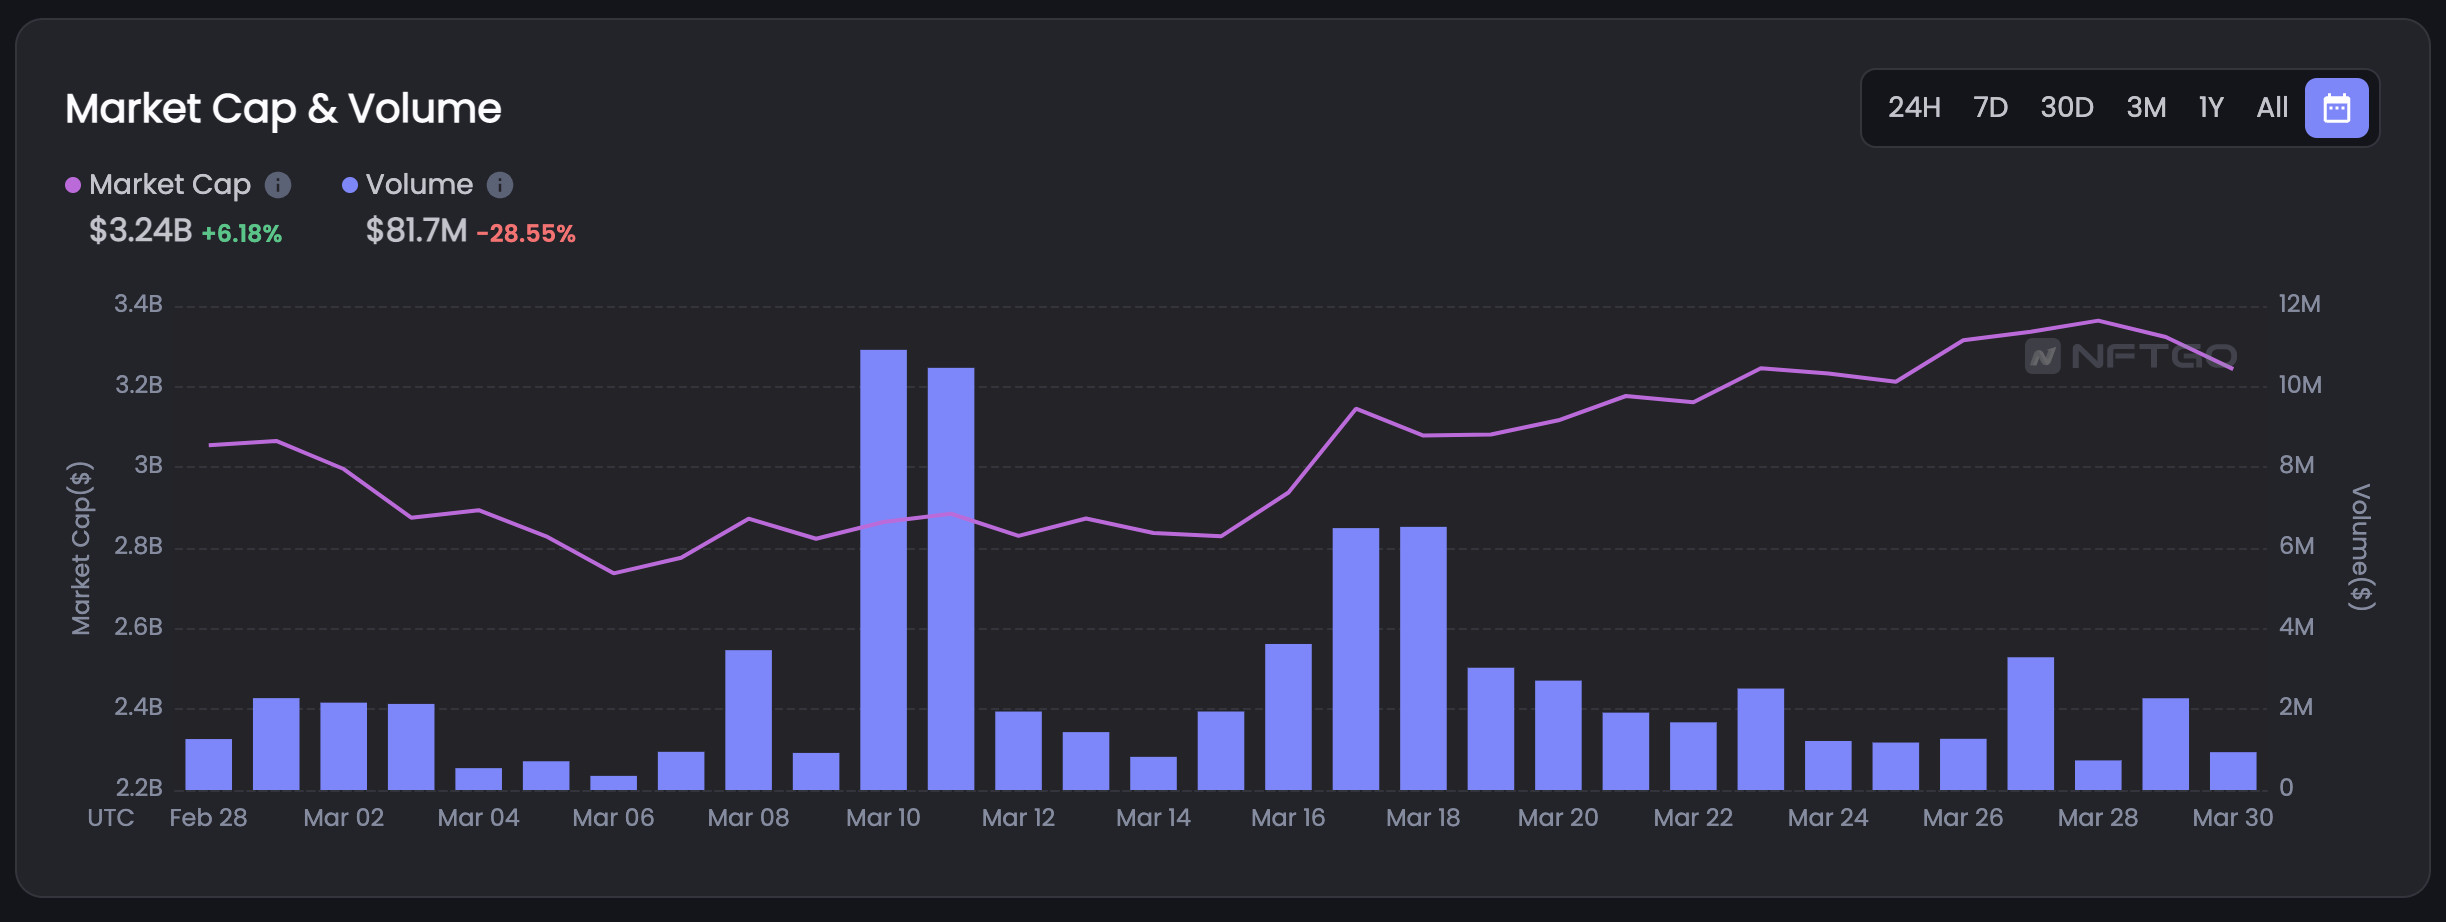Image resolution: width=2446 pixels, height=922 pixels.
Task: Click the Market Cap info icon
Action: pos(278,185)
